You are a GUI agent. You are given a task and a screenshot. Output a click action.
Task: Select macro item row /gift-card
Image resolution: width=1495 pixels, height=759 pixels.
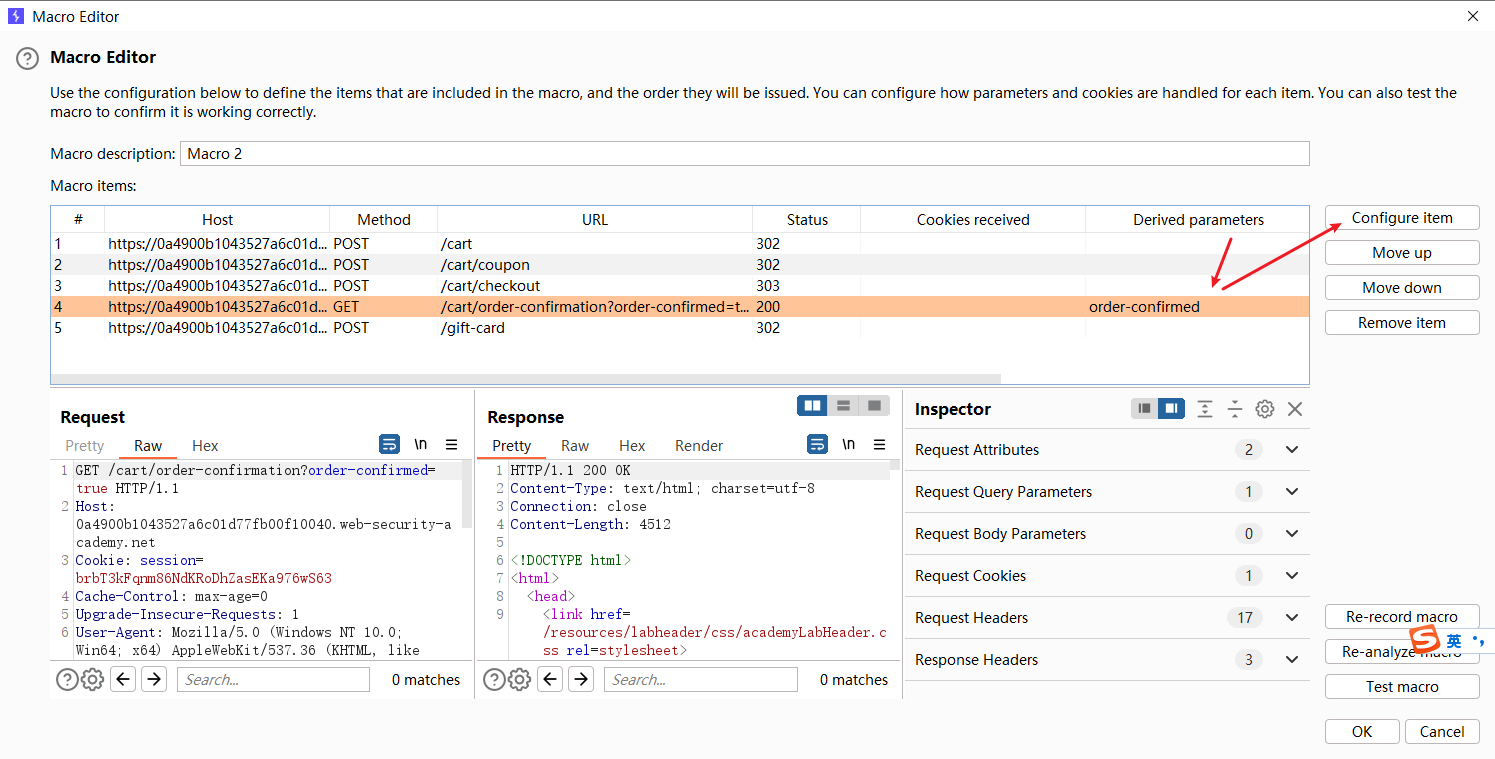(680, 328)
